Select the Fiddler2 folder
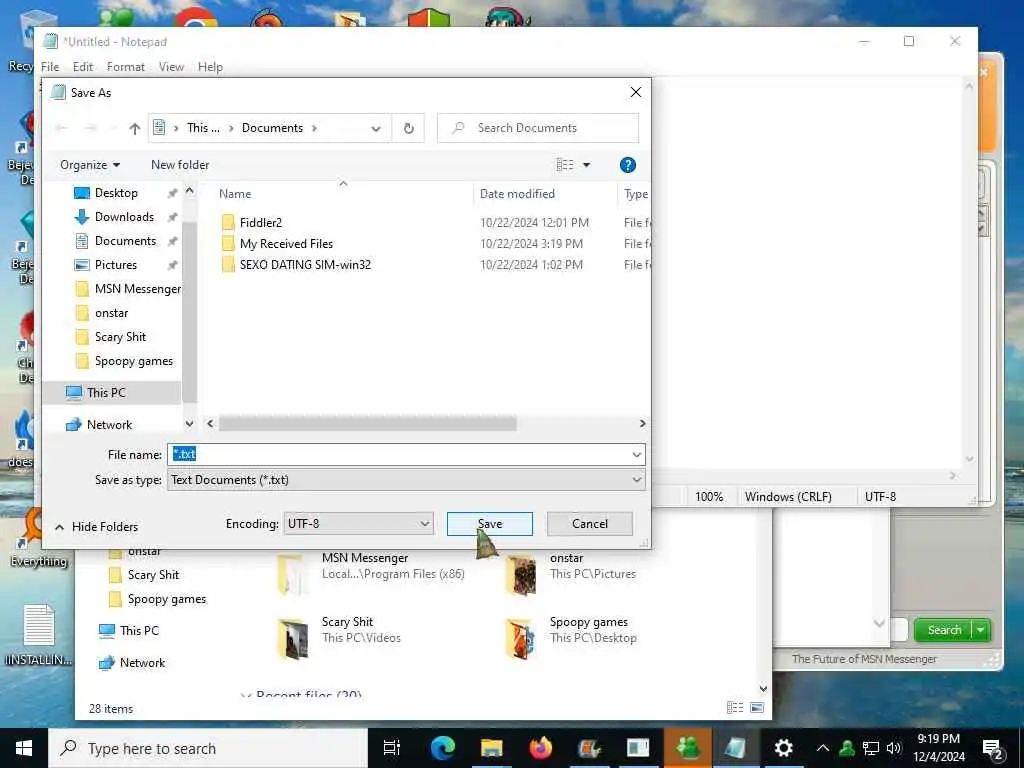This screenshot has width=1024, height=768. [x=261, y=223]
